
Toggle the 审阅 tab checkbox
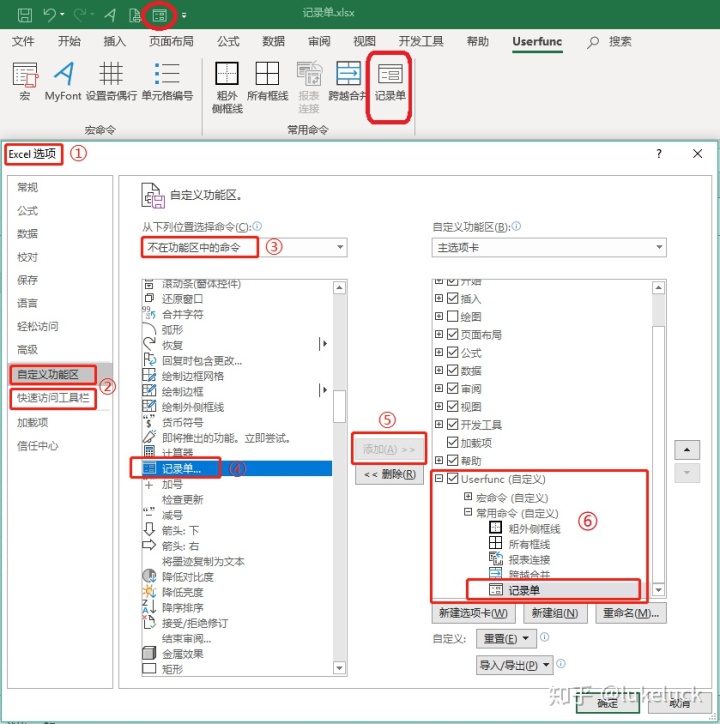coord(453,388)
